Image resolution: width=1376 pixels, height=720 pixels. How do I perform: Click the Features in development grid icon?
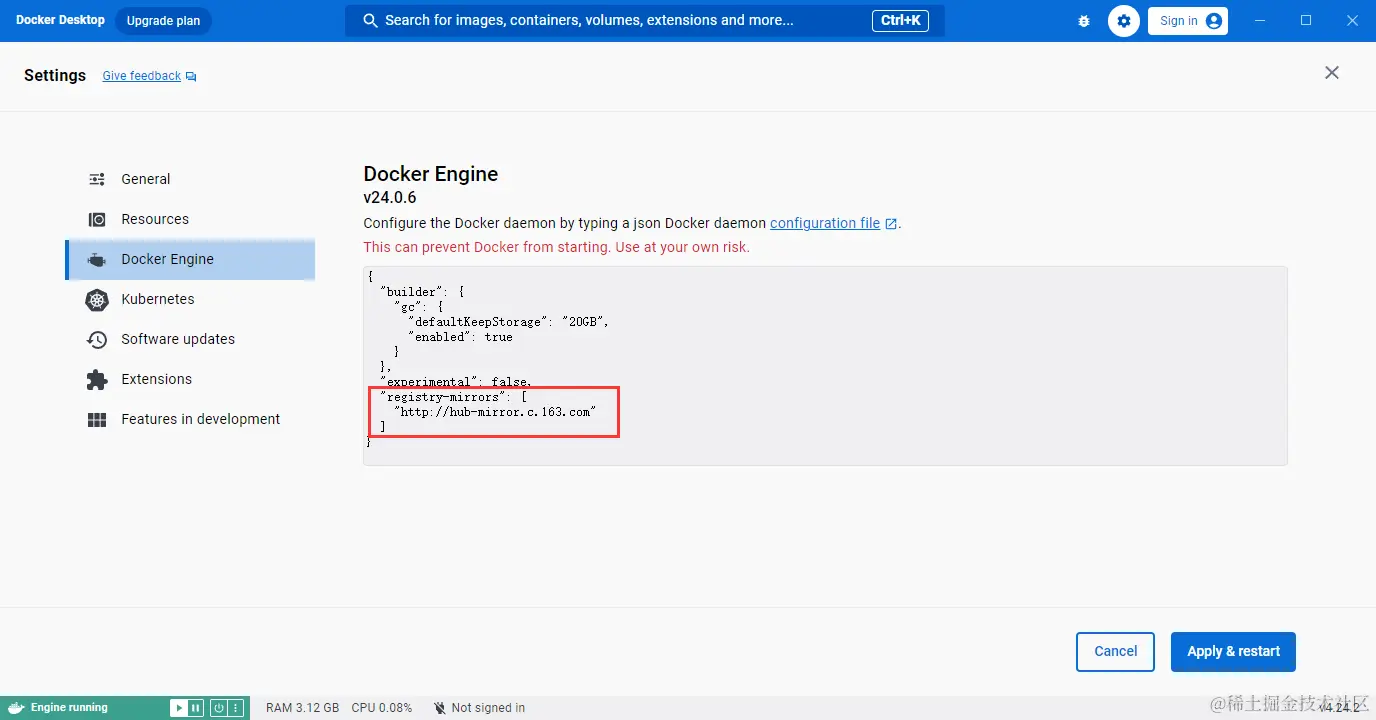click(97, 420)
